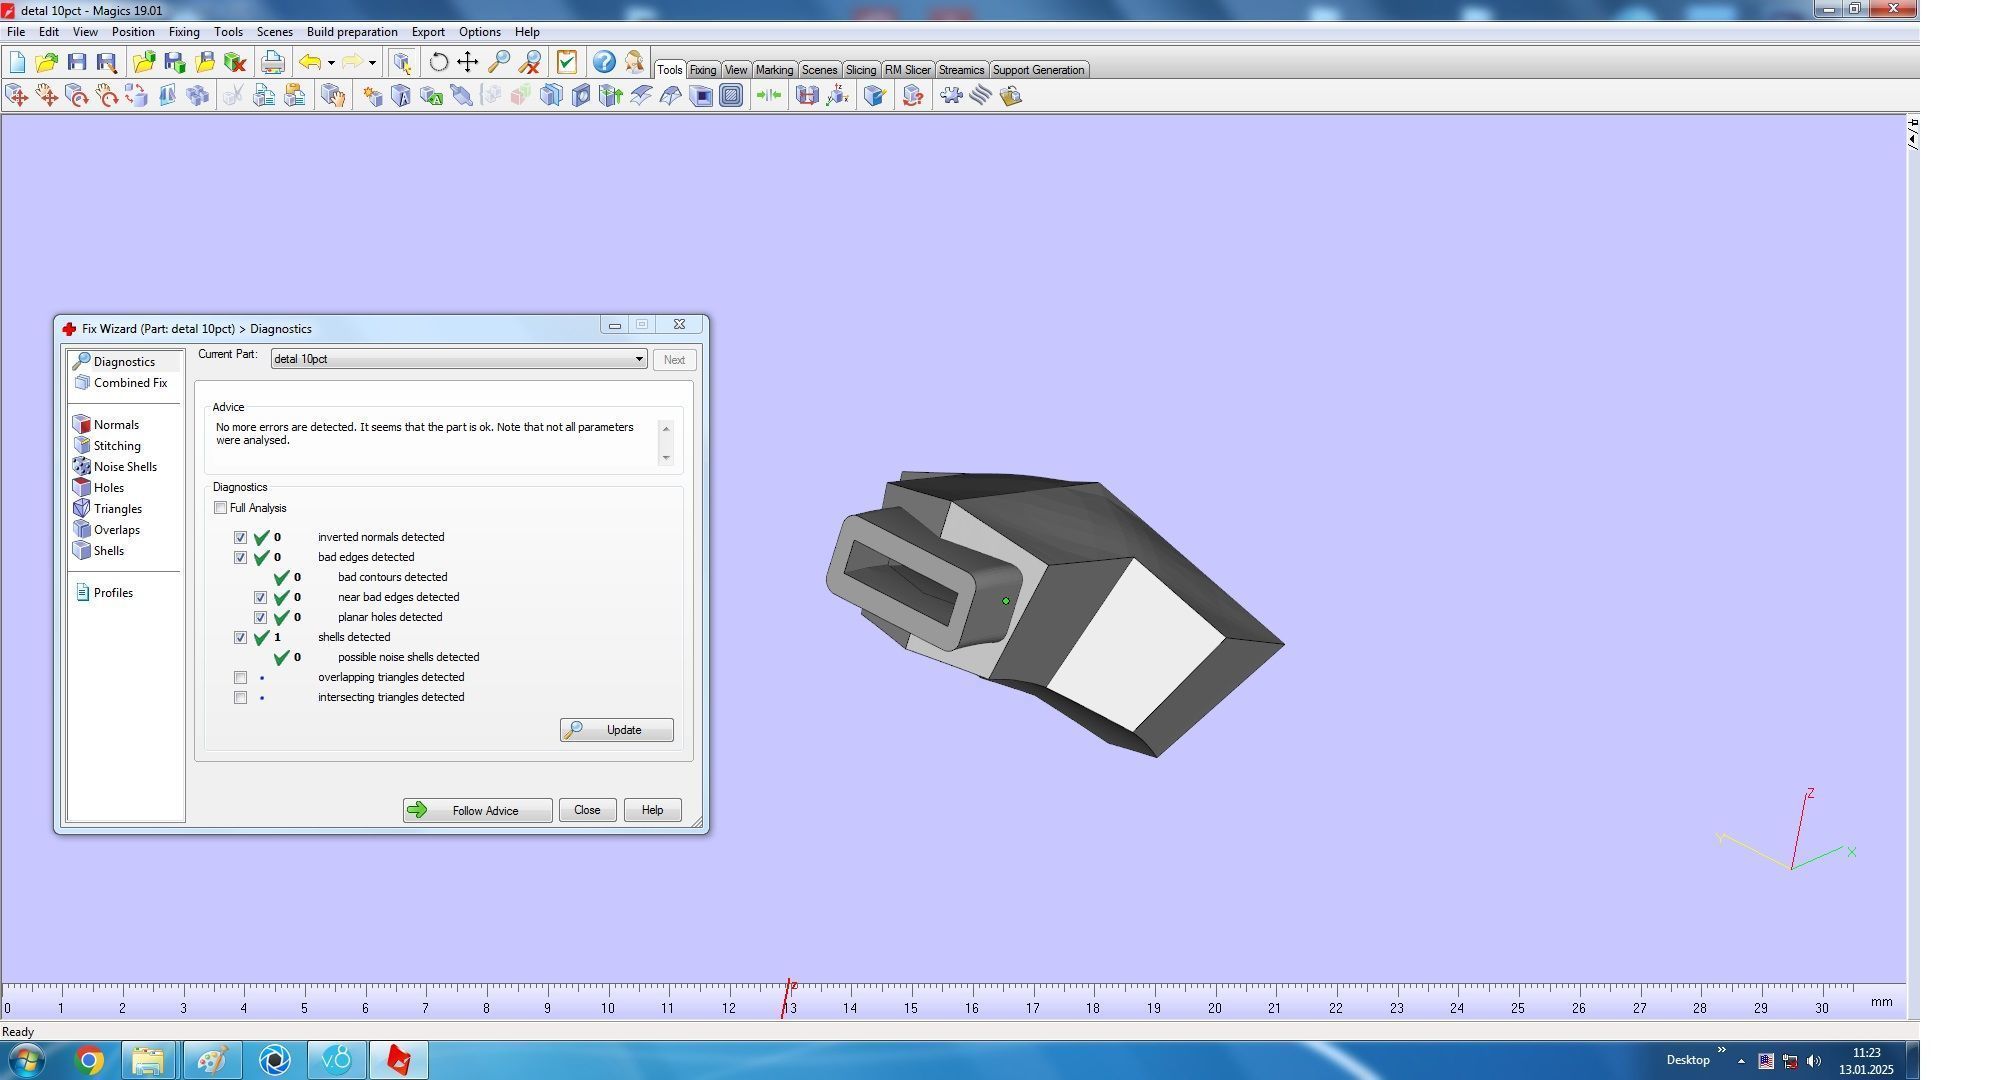
Task: Expand the Undo history dropdown arrow
Action: (331, 63)
